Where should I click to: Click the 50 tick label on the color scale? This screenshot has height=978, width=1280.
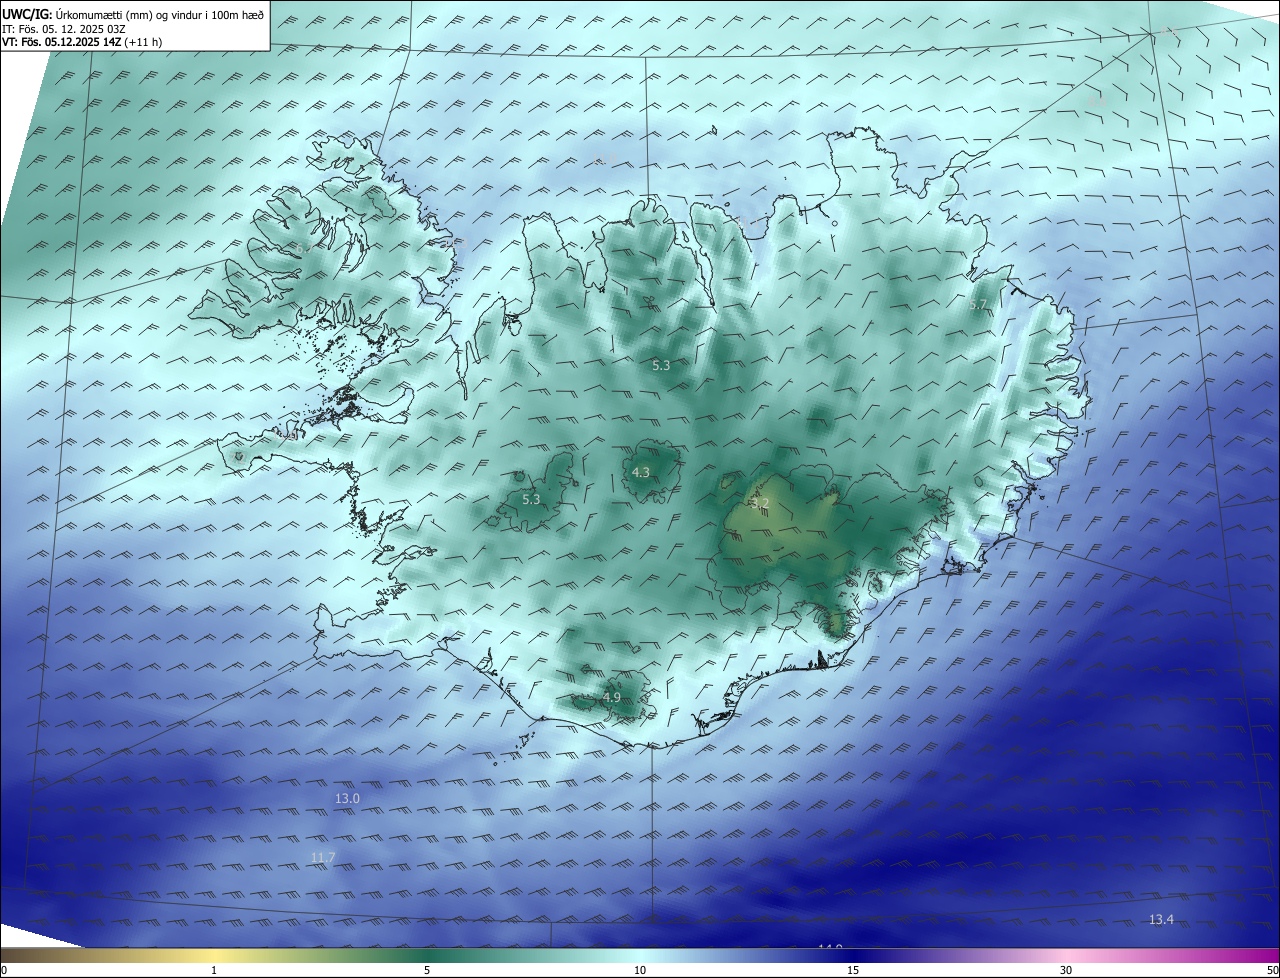[1272, 970]
